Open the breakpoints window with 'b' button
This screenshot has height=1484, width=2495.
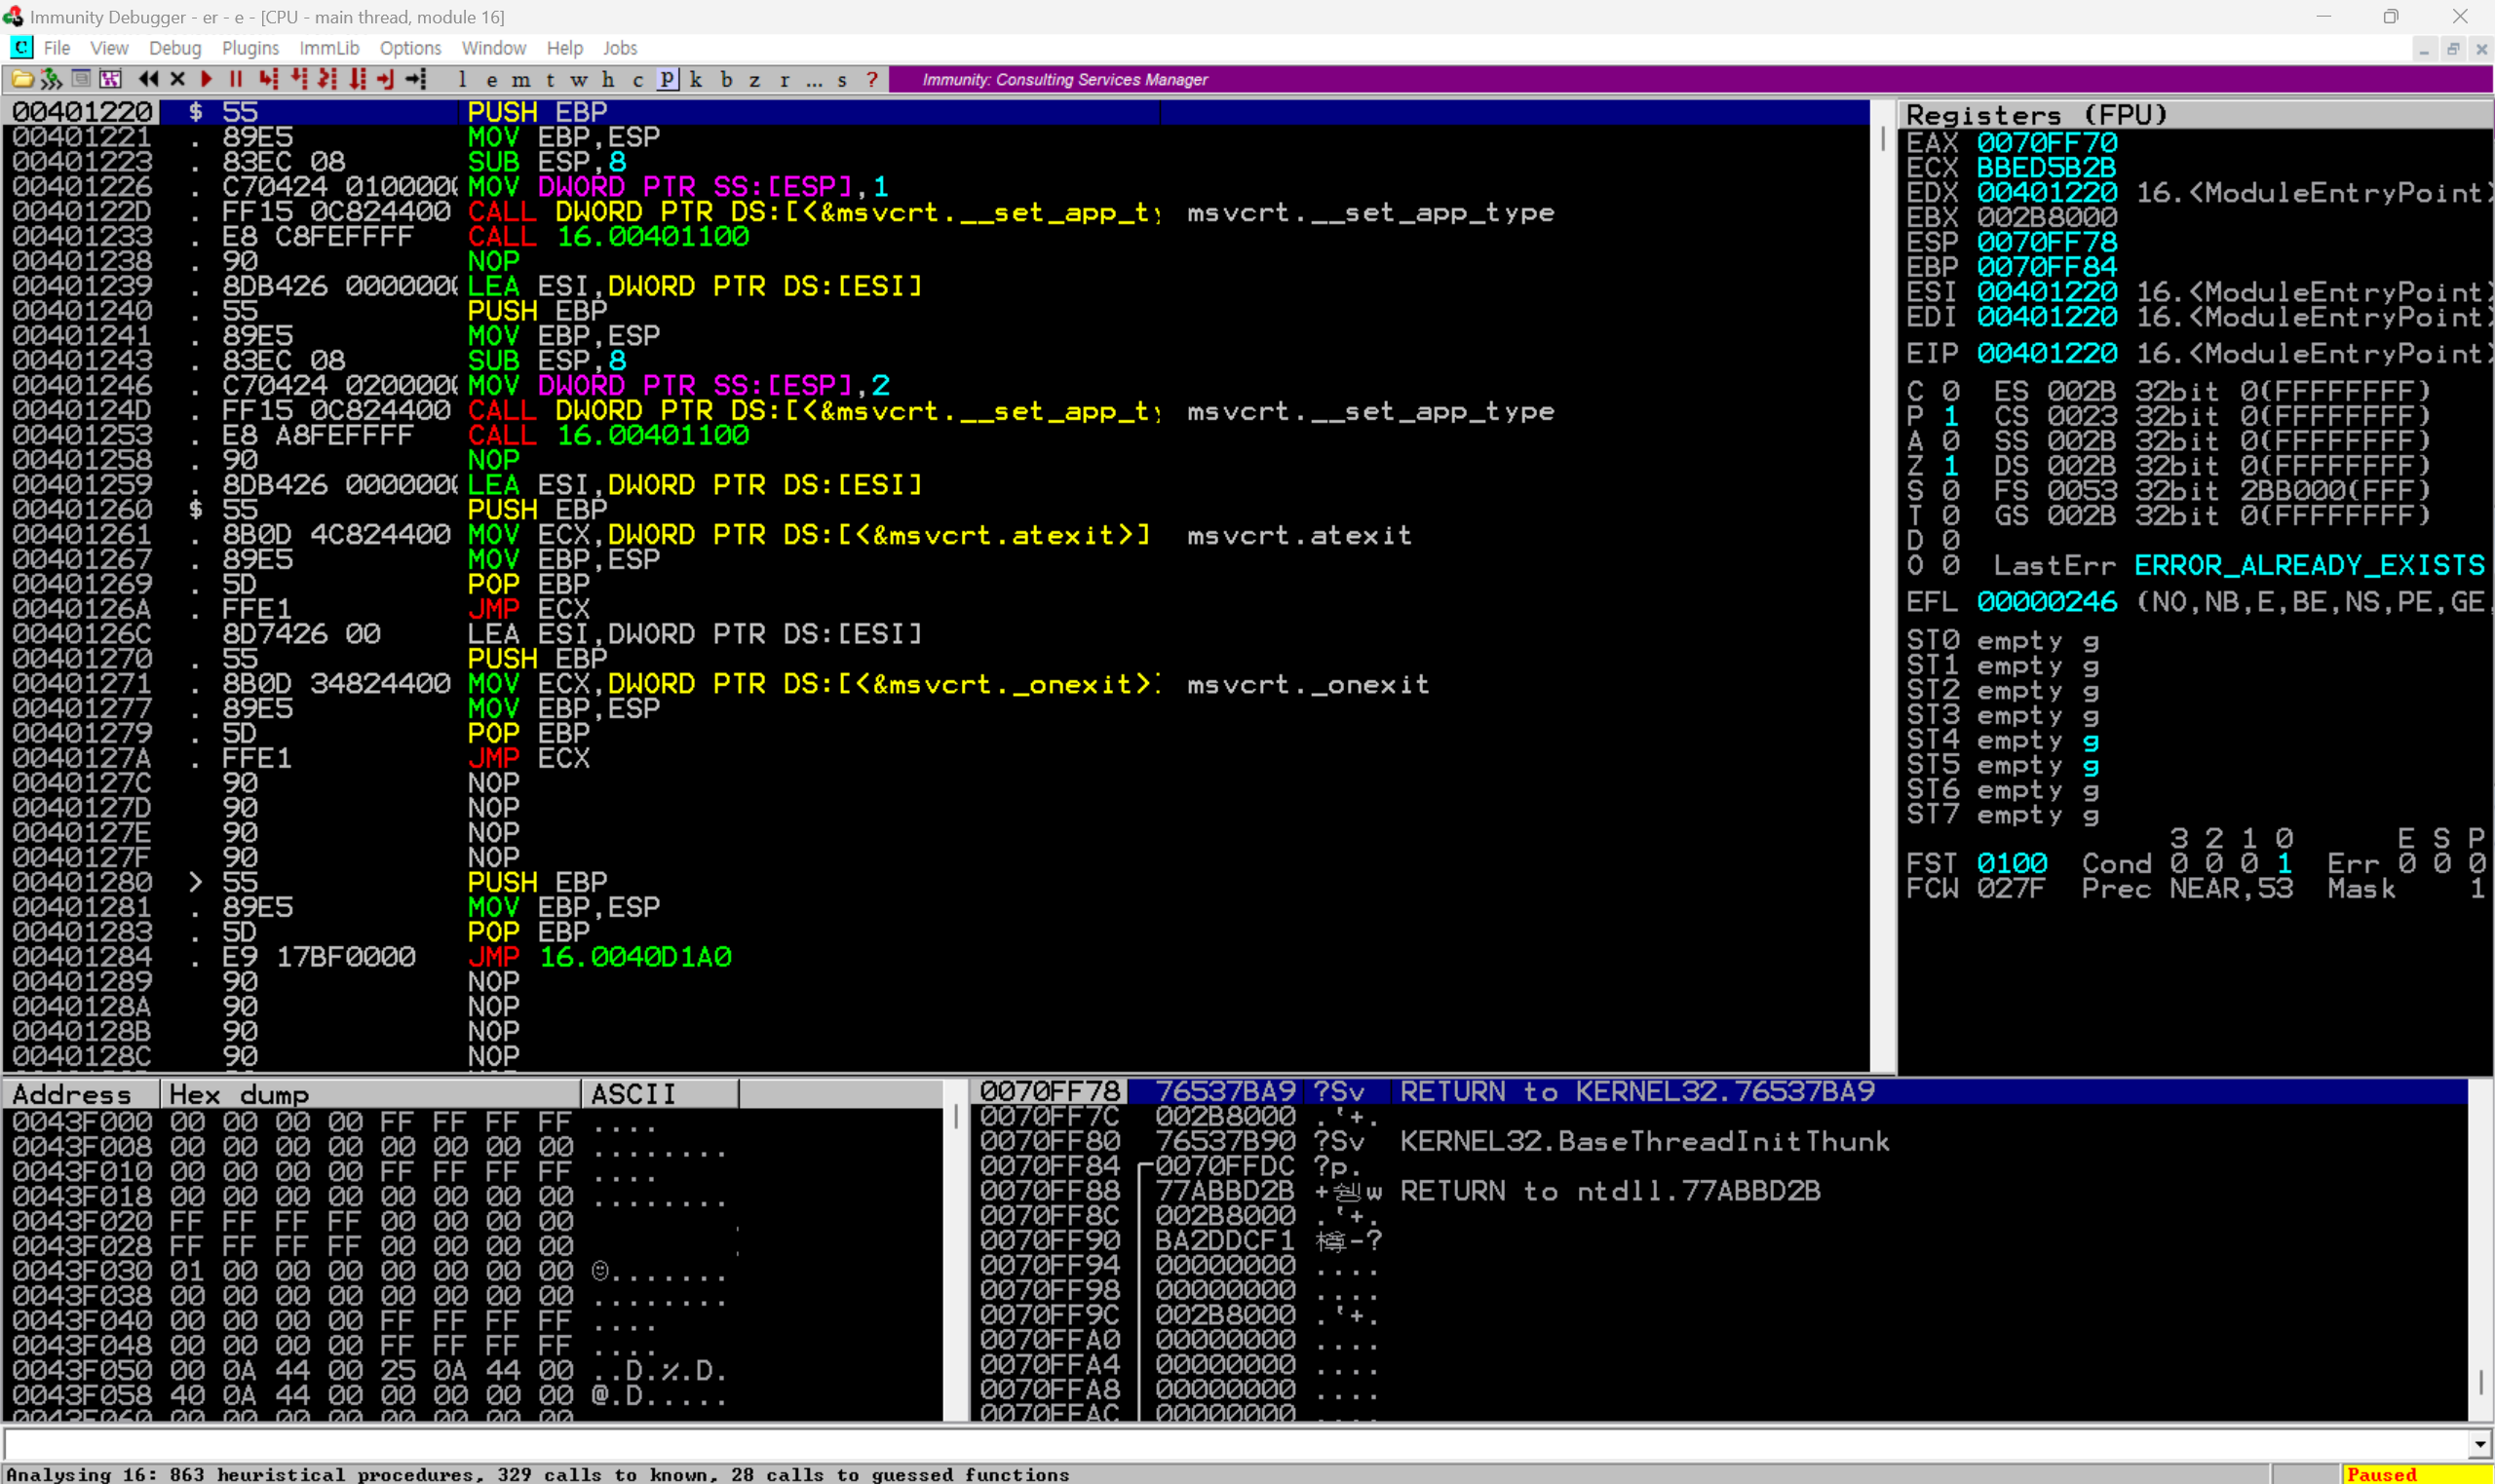tap(726, 79)
